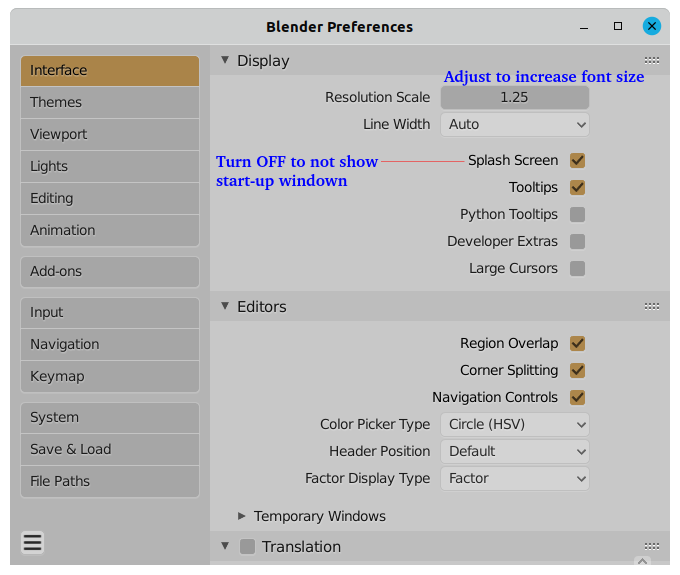Enable Developer Extras
Screen dimensions: 680x575
[x=577, y=242]
